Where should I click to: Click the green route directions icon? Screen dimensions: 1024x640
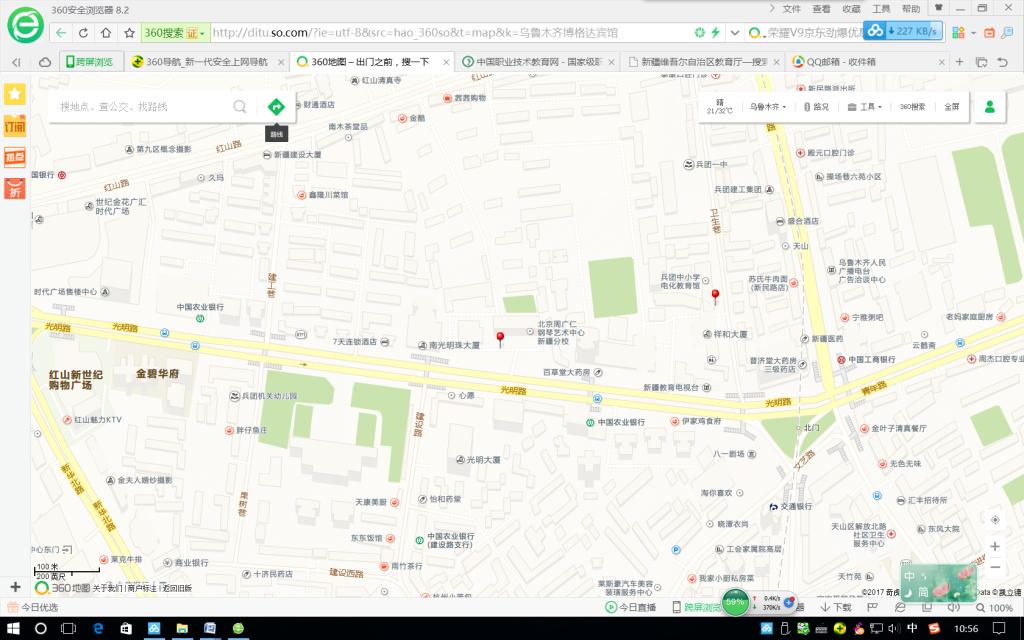tap(275, 106)
